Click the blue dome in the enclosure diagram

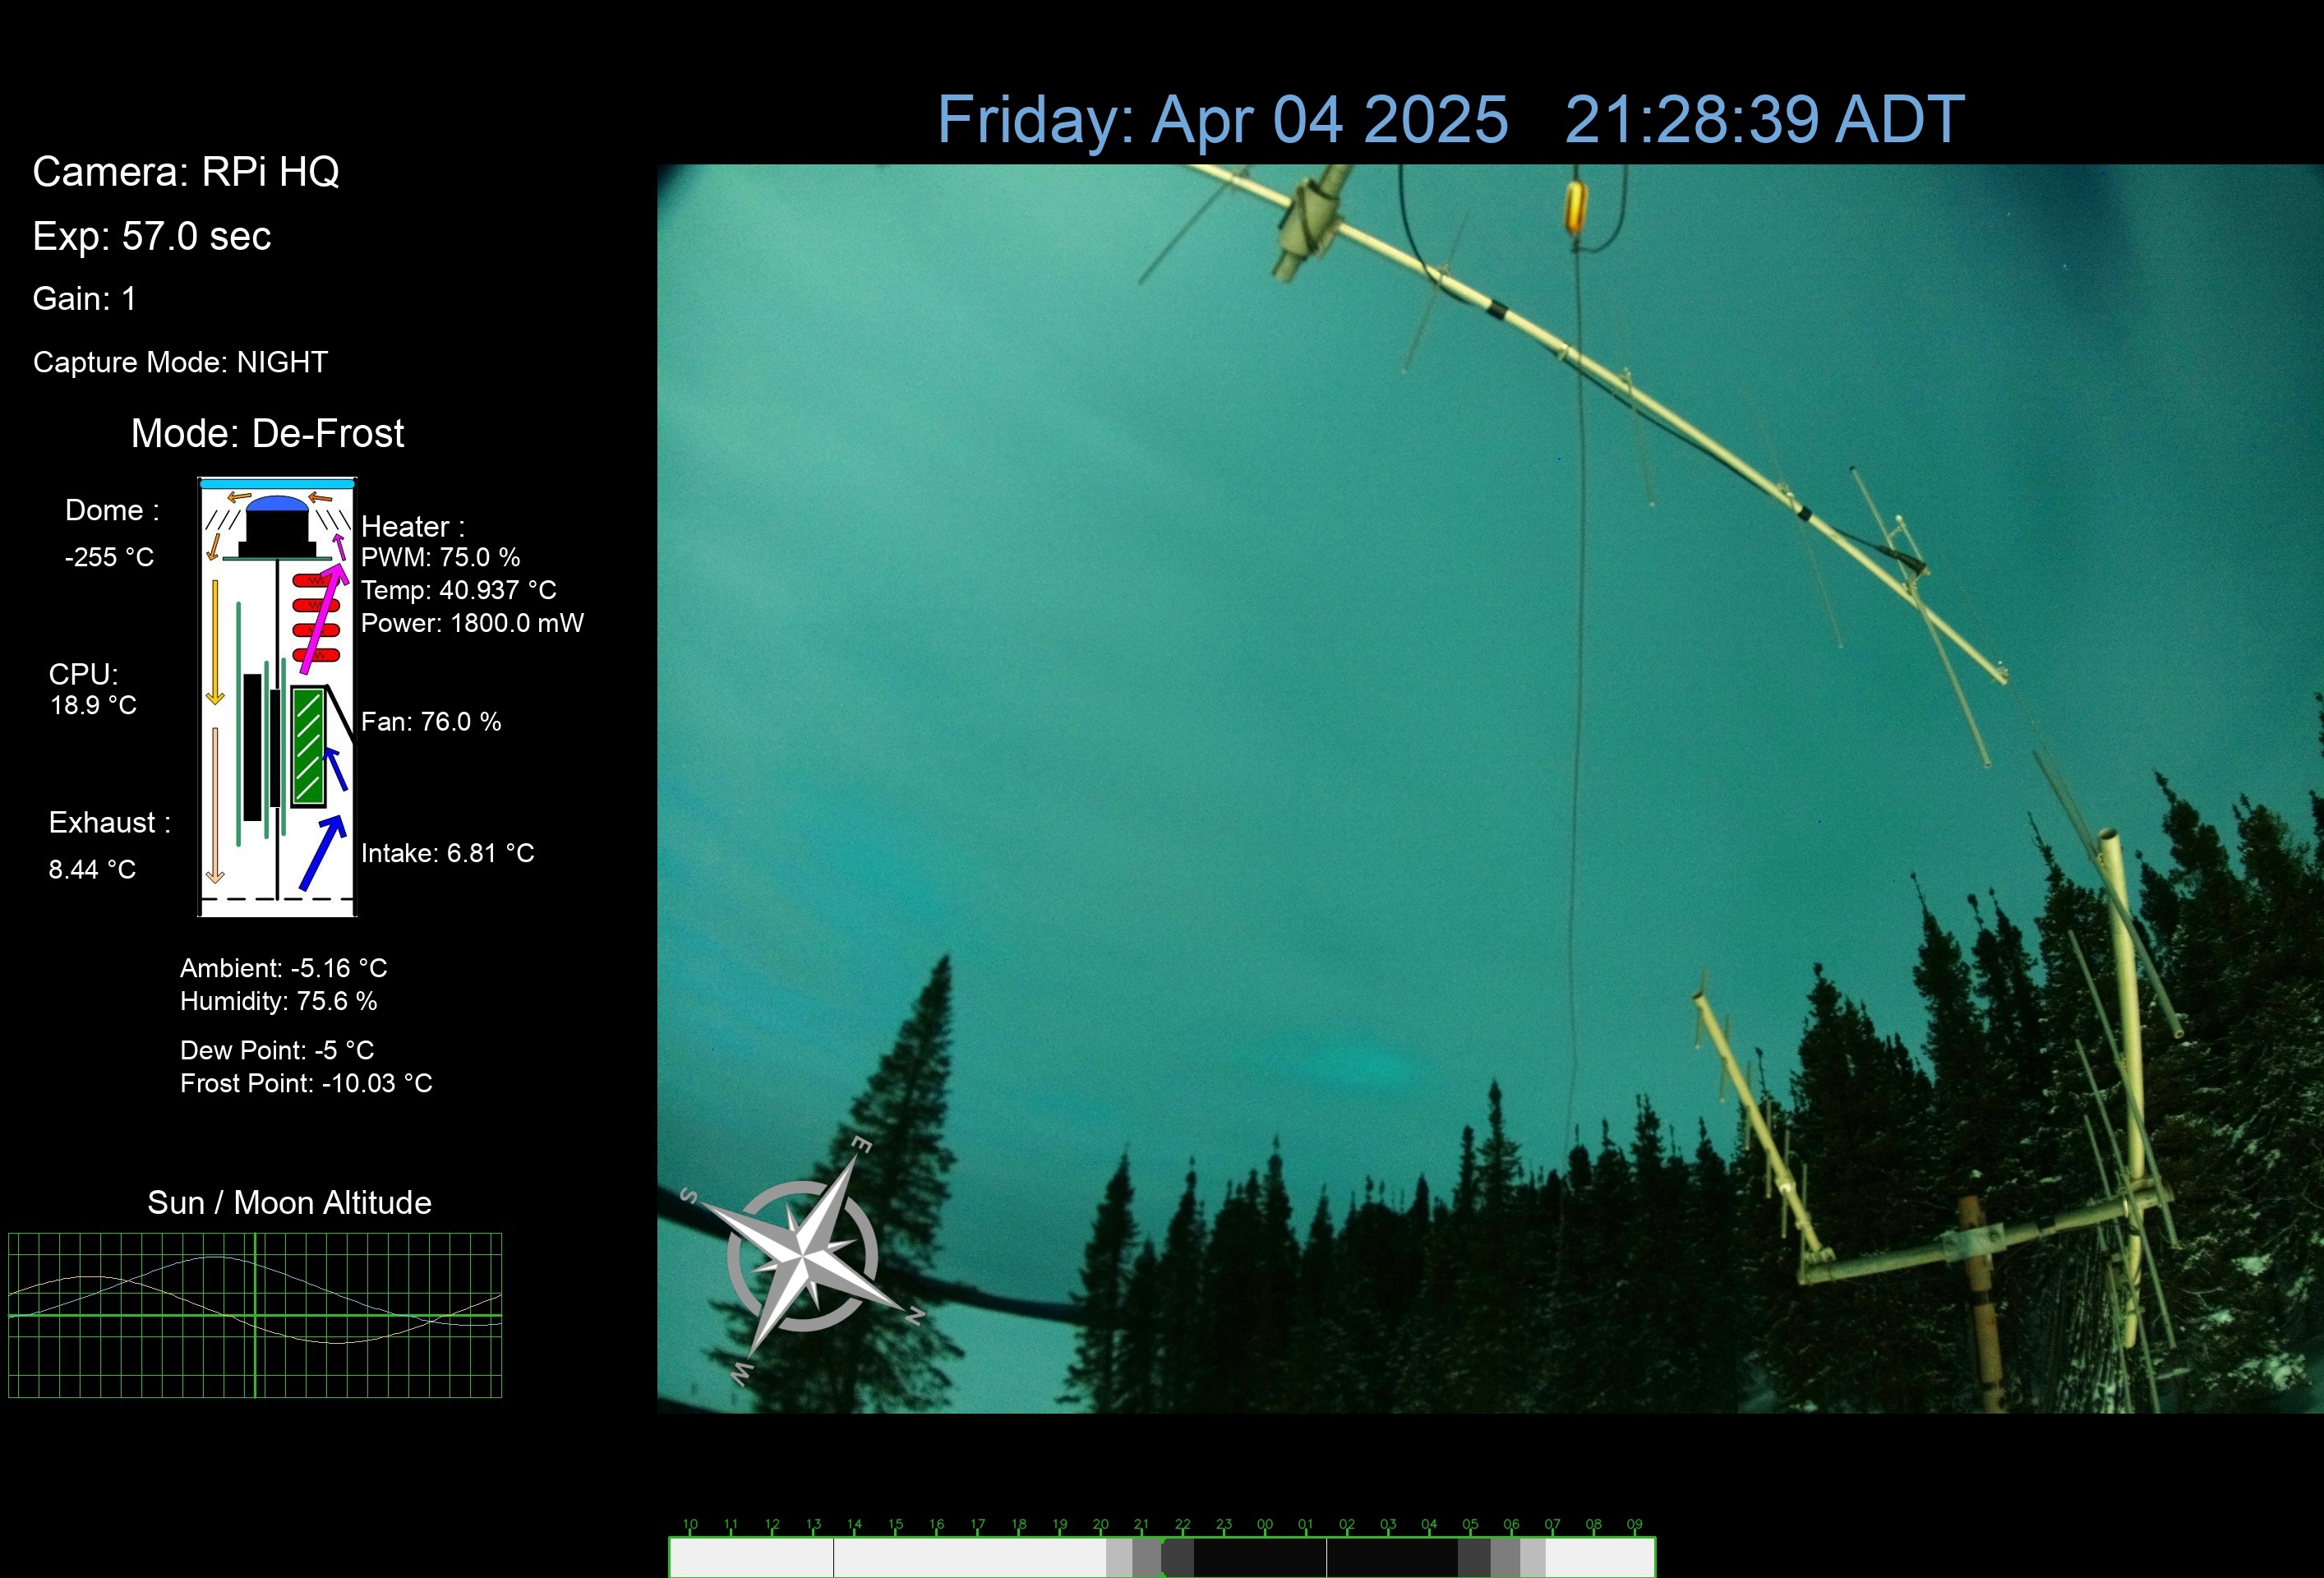click(277, 502)
